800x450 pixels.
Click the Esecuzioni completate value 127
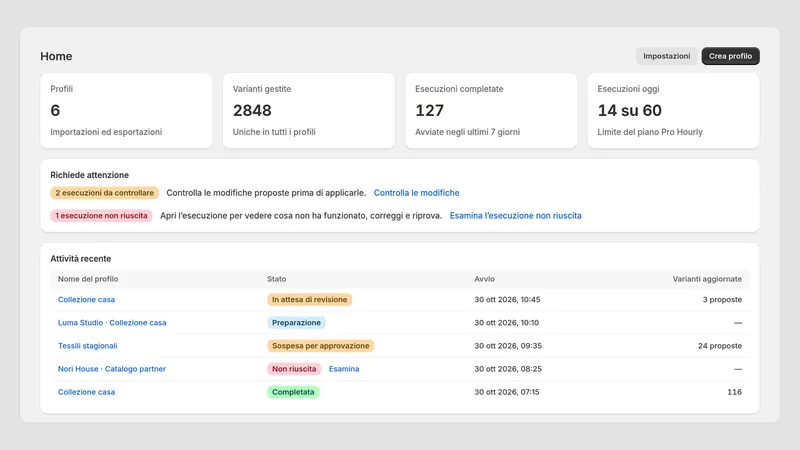click(429, 110)
